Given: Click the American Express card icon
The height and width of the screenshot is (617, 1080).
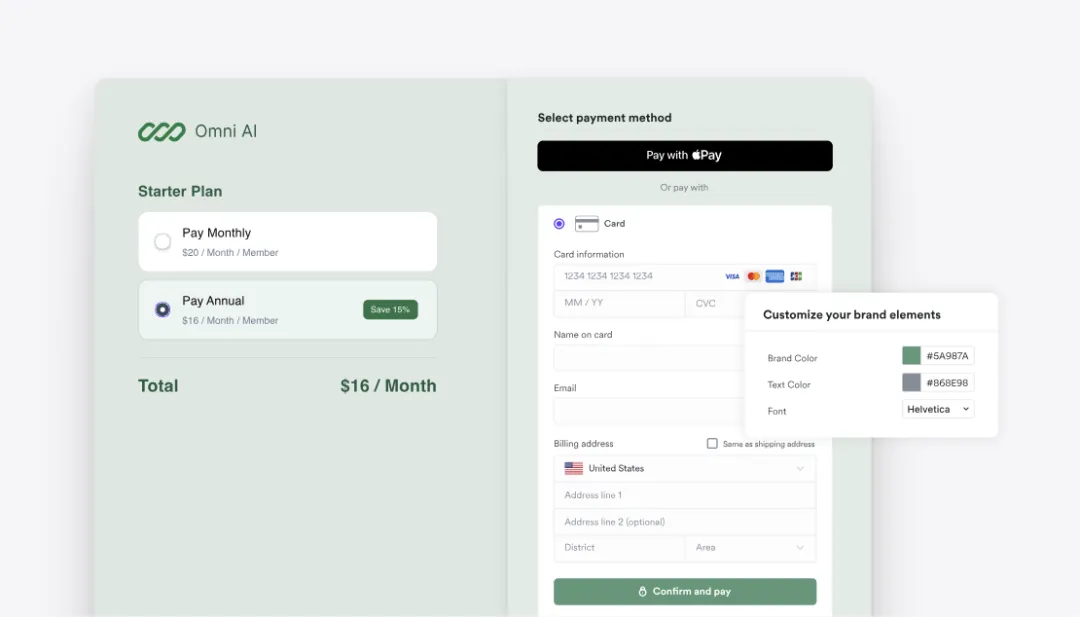Looking at the screenshot, I should click(775, 276).
